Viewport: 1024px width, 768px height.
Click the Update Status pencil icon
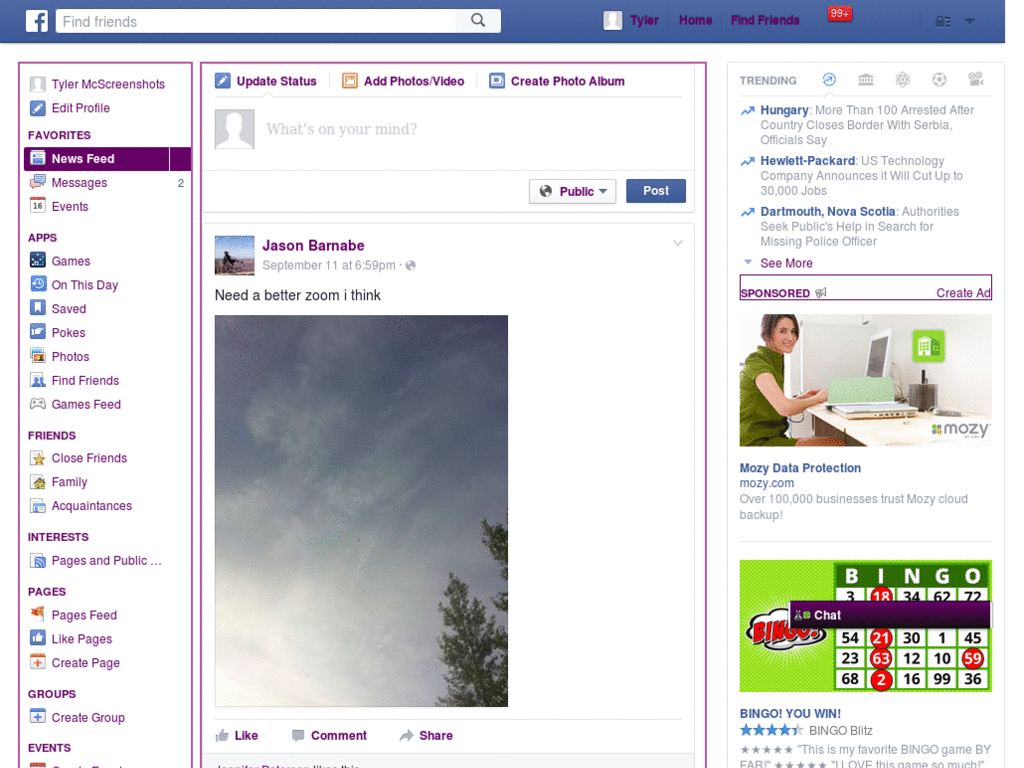point(223,80)
